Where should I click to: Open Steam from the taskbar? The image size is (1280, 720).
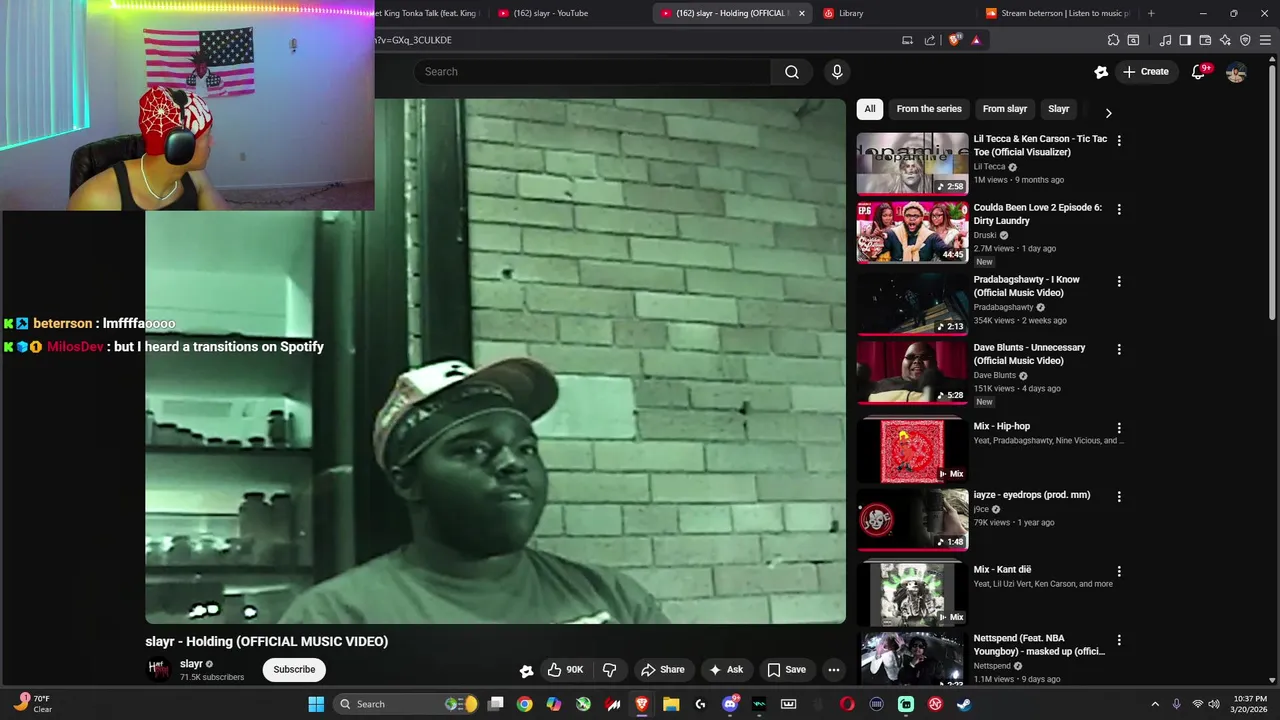(964, 704)
